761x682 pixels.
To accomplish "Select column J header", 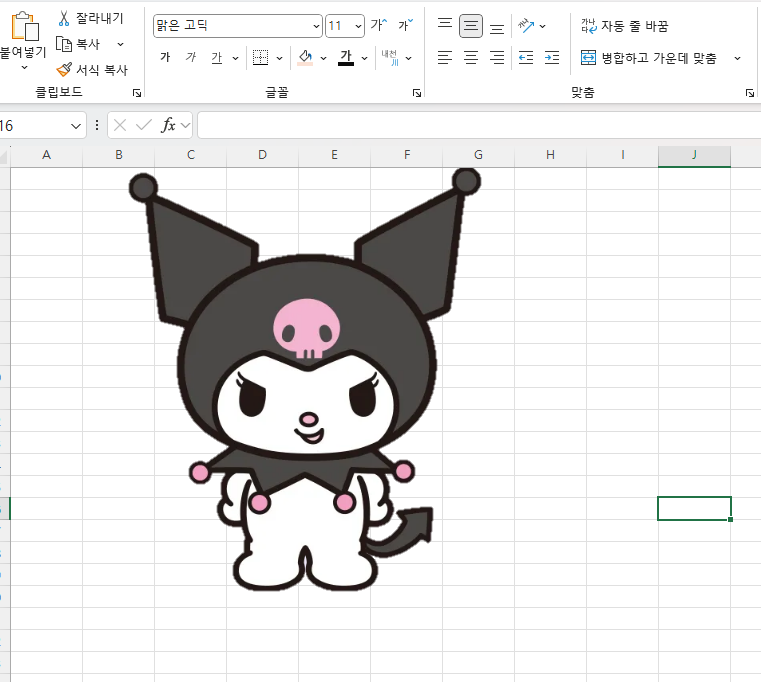I will pos(695,155).
